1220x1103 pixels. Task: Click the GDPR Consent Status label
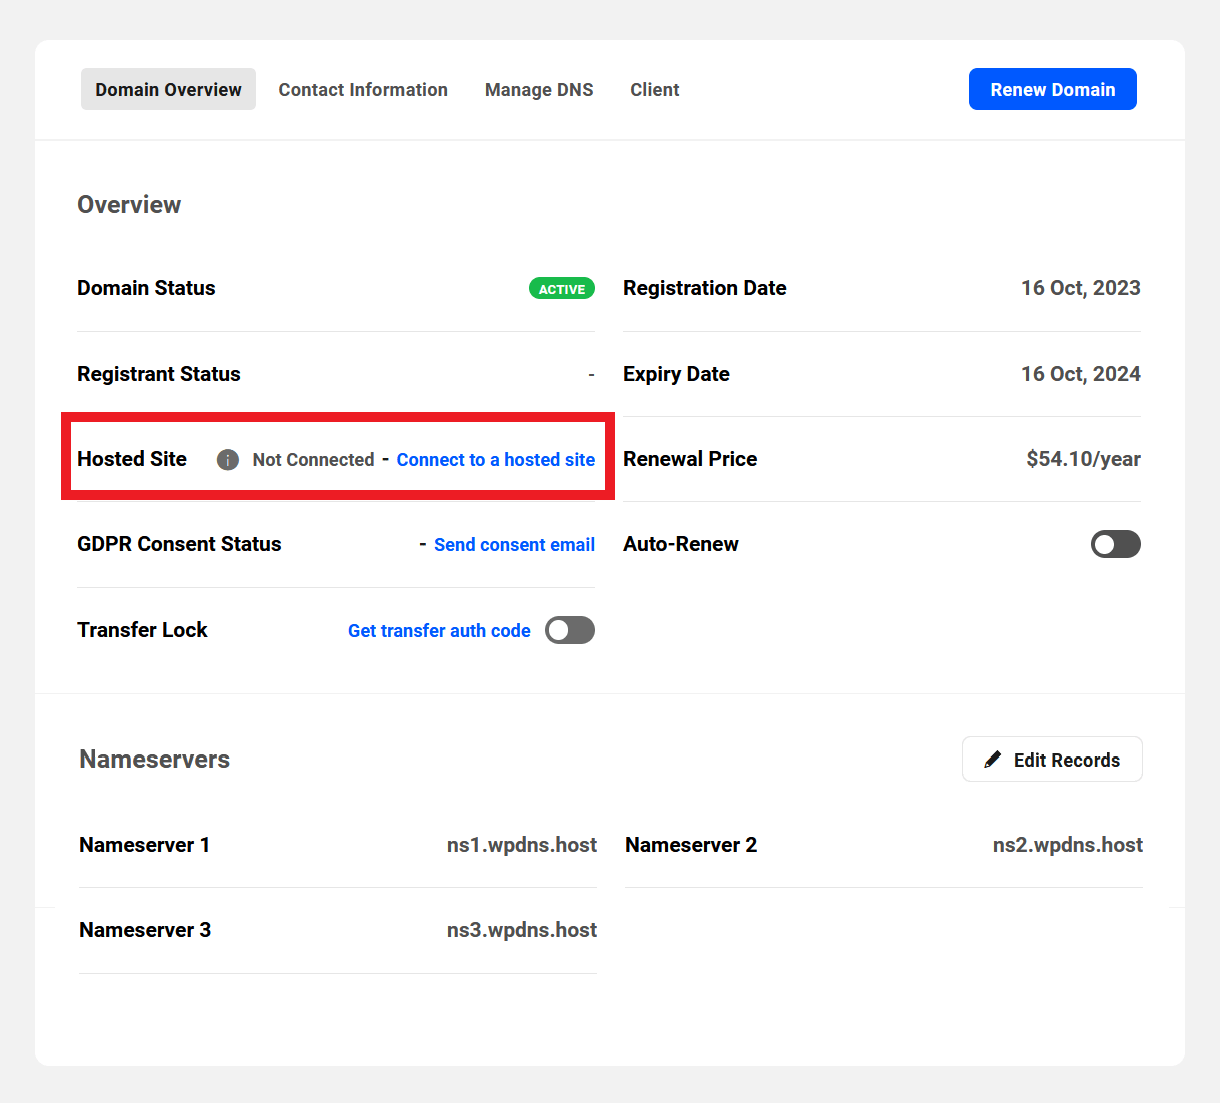[179, 544]
